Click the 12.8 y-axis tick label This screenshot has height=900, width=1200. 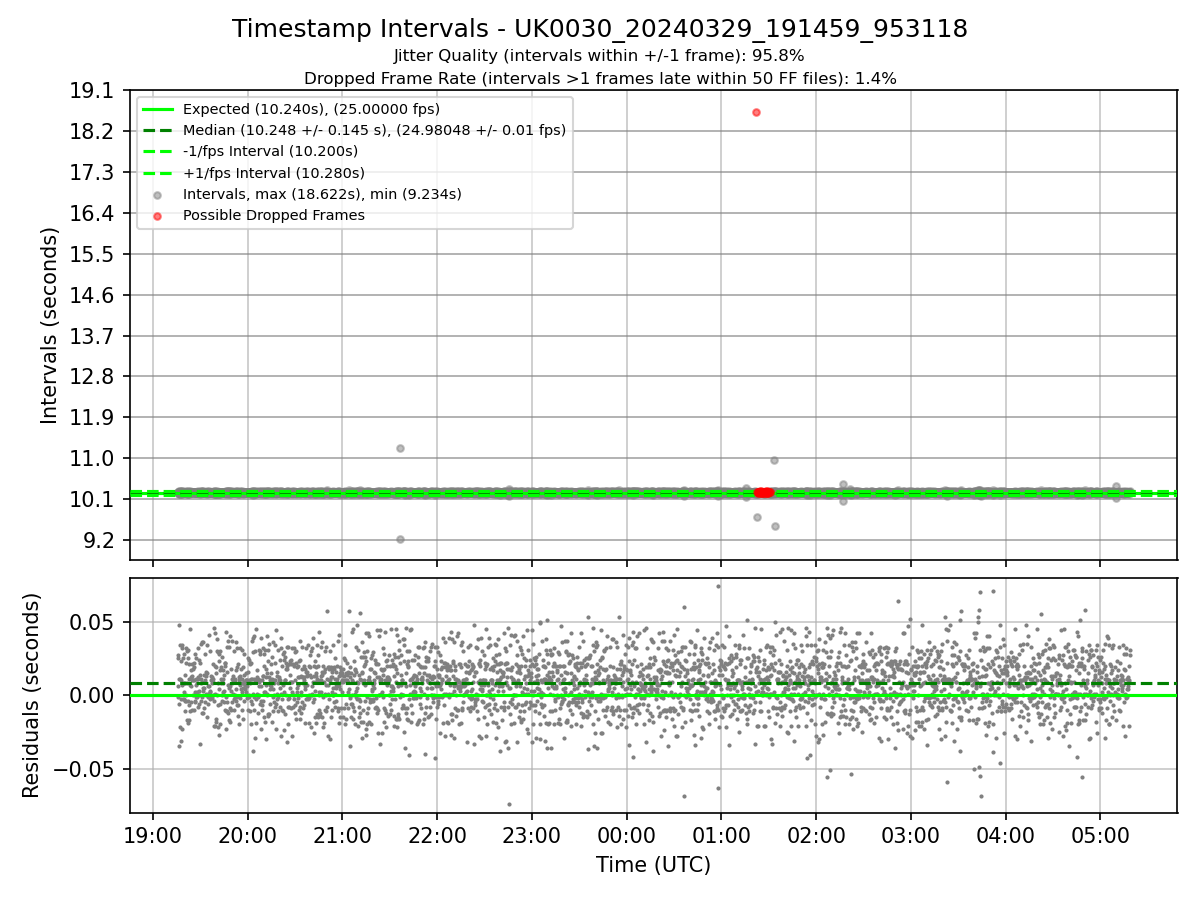(93, 377)
